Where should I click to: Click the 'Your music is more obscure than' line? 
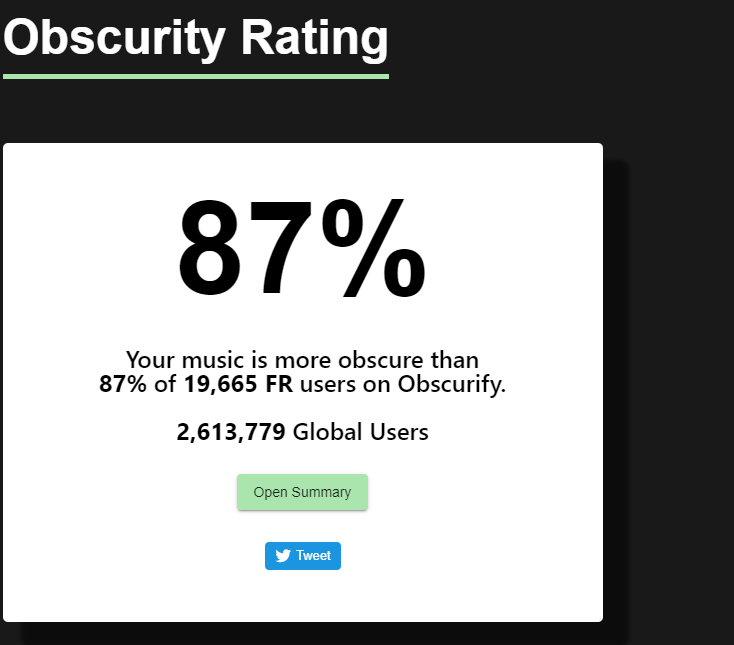click(302, 360)
